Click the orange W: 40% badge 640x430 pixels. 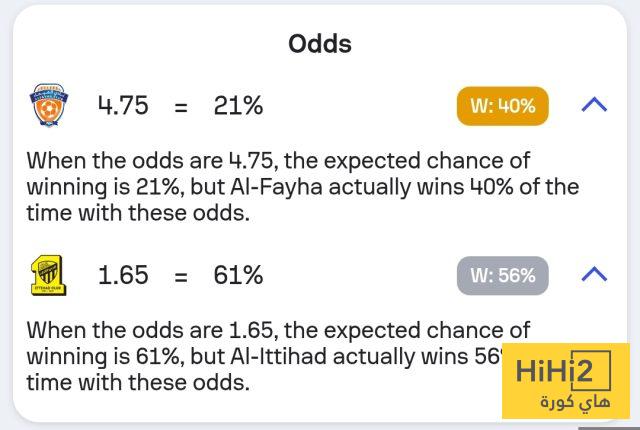click(x=503, y=105)
